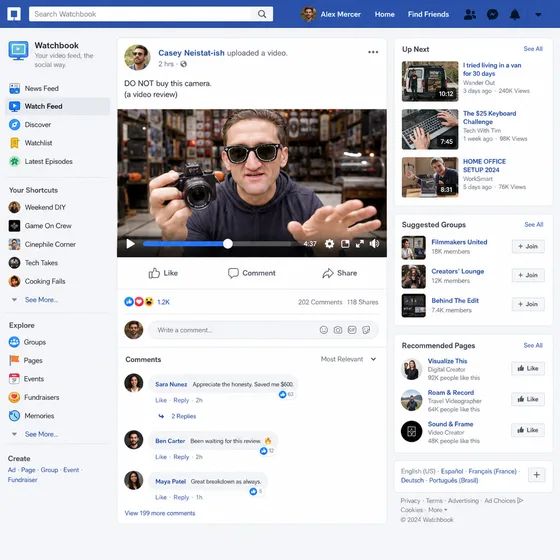The height and width of the screenshot is (560, 560).
Task: Open 'I tried living in a van' thumbnail
Action: pyautogui.click(x=430, y=81)
